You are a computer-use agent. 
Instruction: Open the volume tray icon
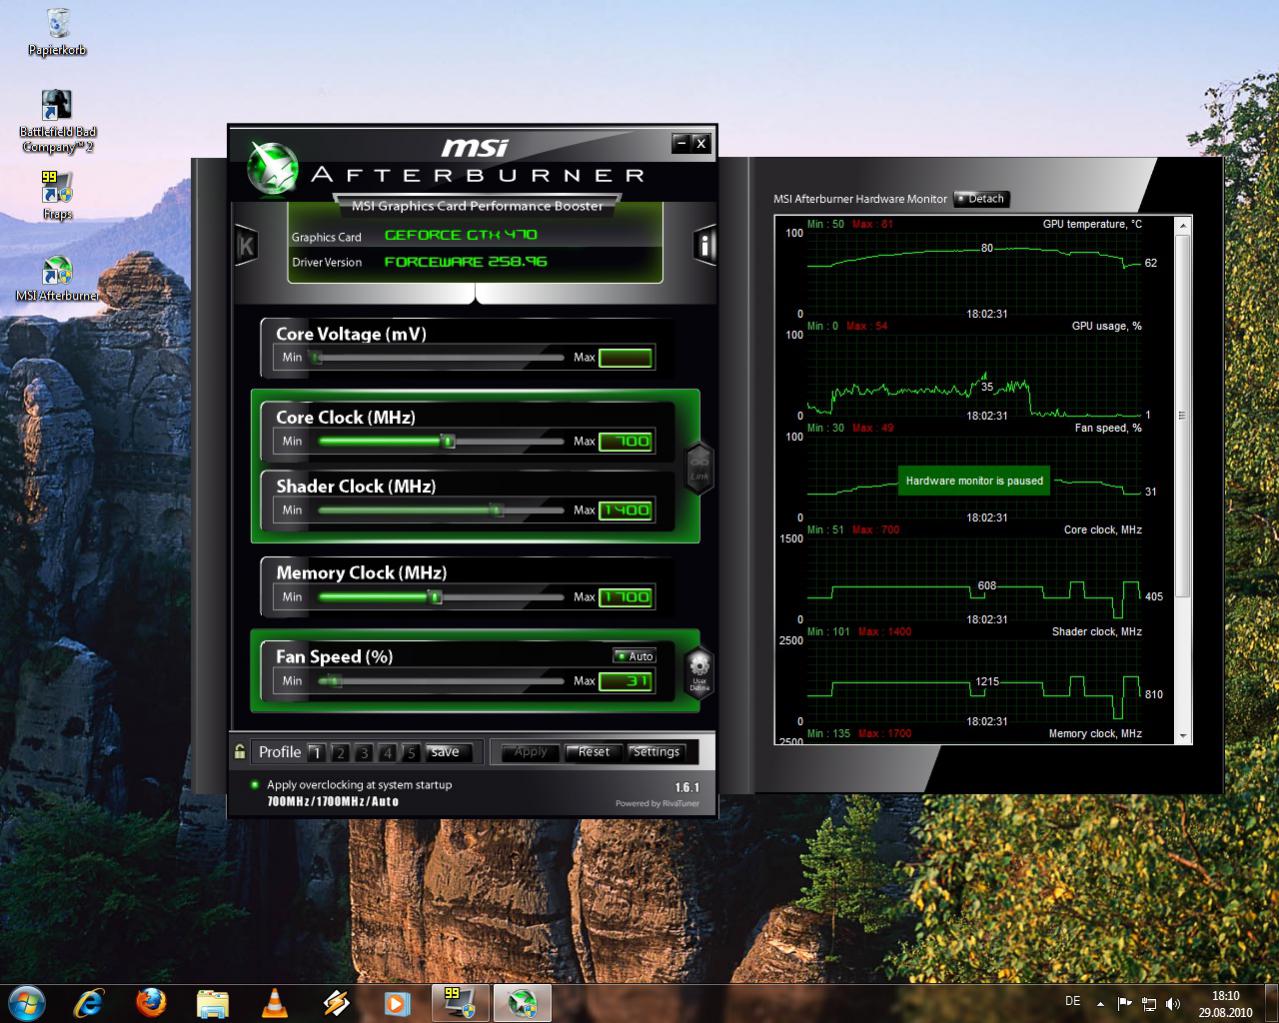point(1173,1004)
